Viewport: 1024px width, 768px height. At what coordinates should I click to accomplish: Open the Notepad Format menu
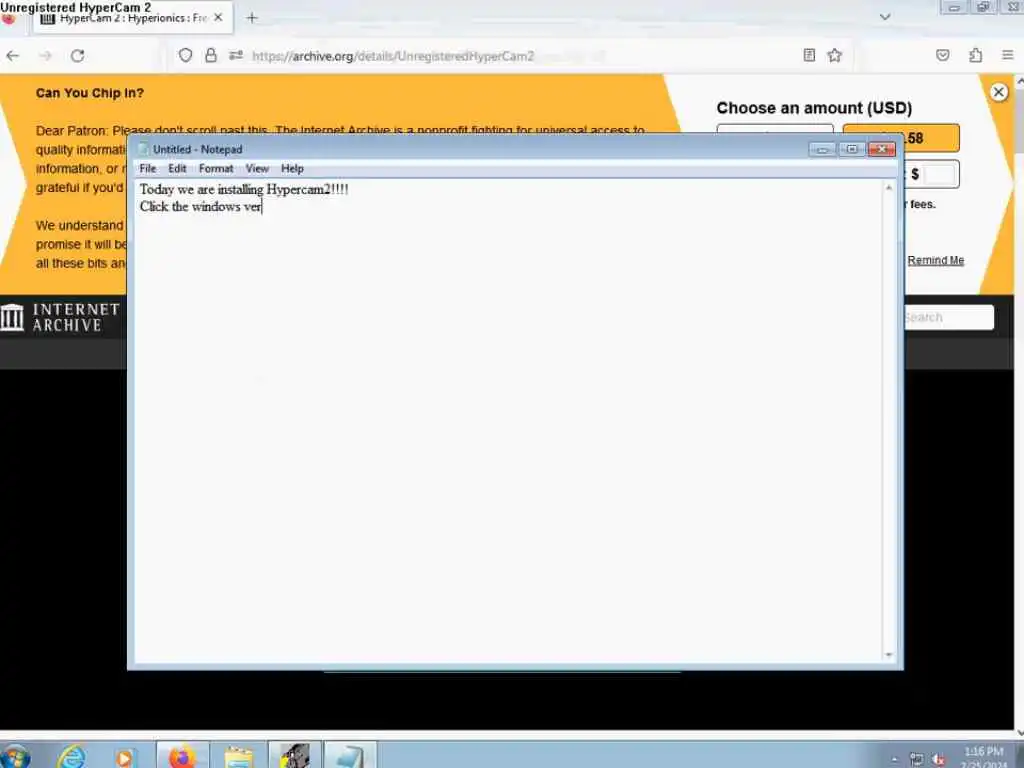click(x=216, y=168)
